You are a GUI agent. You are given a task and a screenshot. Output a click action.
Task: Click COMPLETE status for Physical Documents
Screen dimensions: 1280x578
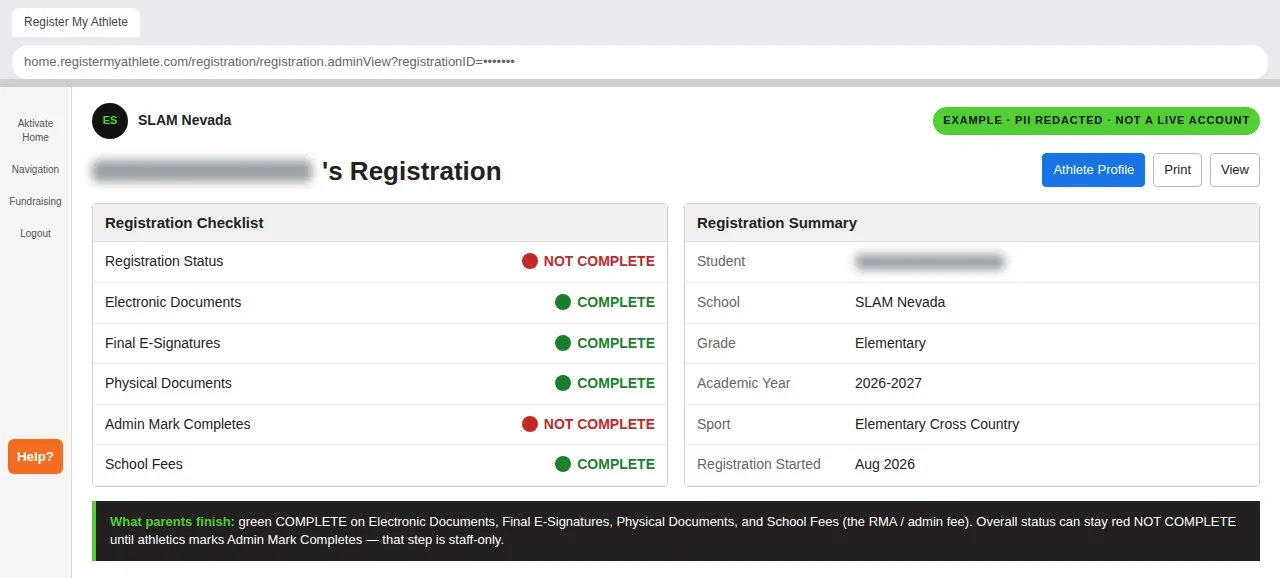pos(616,383)
